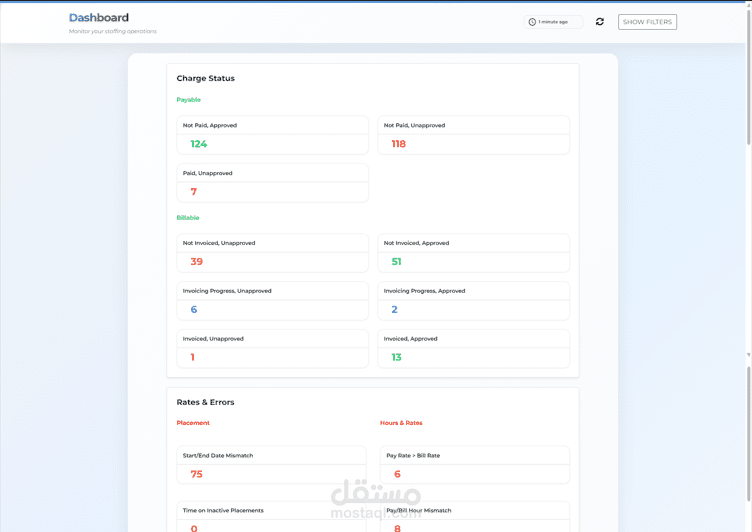Click 'Monitor your staffing operations' subtitle
Viewport: 752px width, 532px height.
(x=113, y=31)
